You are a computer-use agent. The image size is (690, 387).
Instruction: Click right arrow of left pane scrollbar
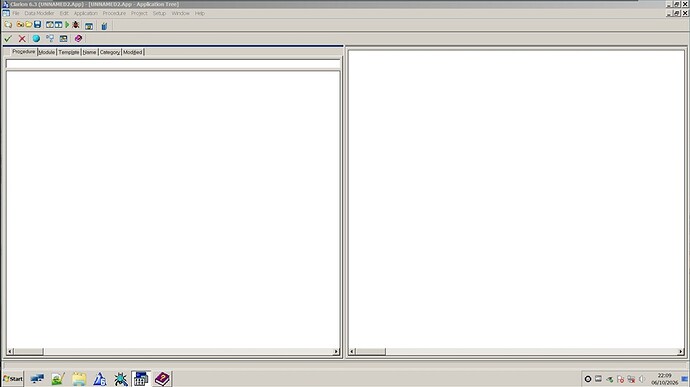click(336, 351)
